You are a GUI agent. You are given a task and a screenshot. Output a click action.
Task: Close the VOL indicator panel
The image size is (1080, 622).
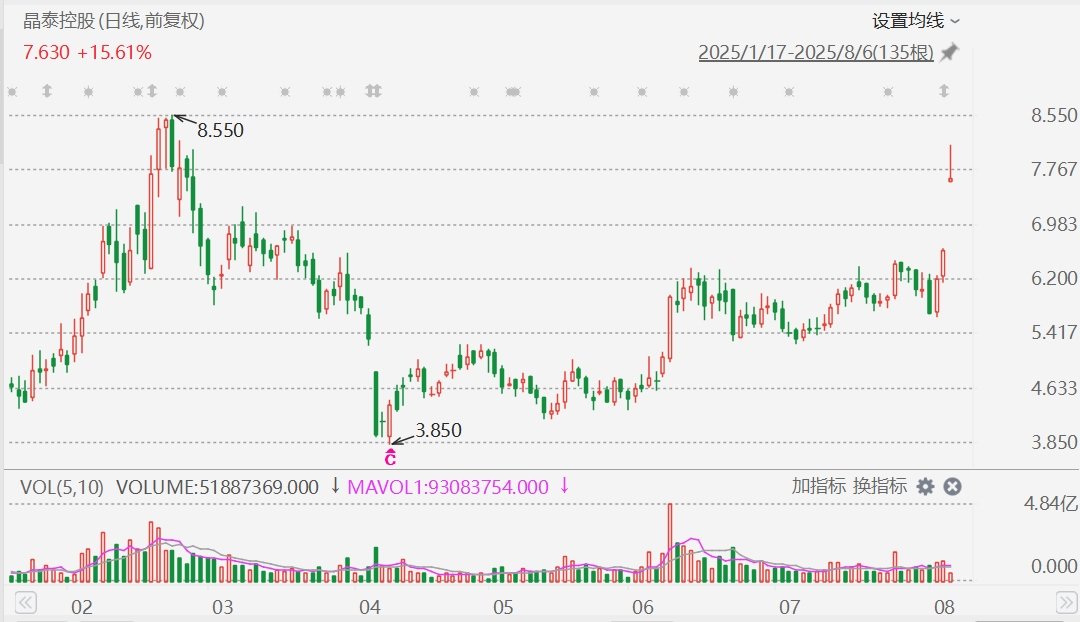[x=953, y=486]
